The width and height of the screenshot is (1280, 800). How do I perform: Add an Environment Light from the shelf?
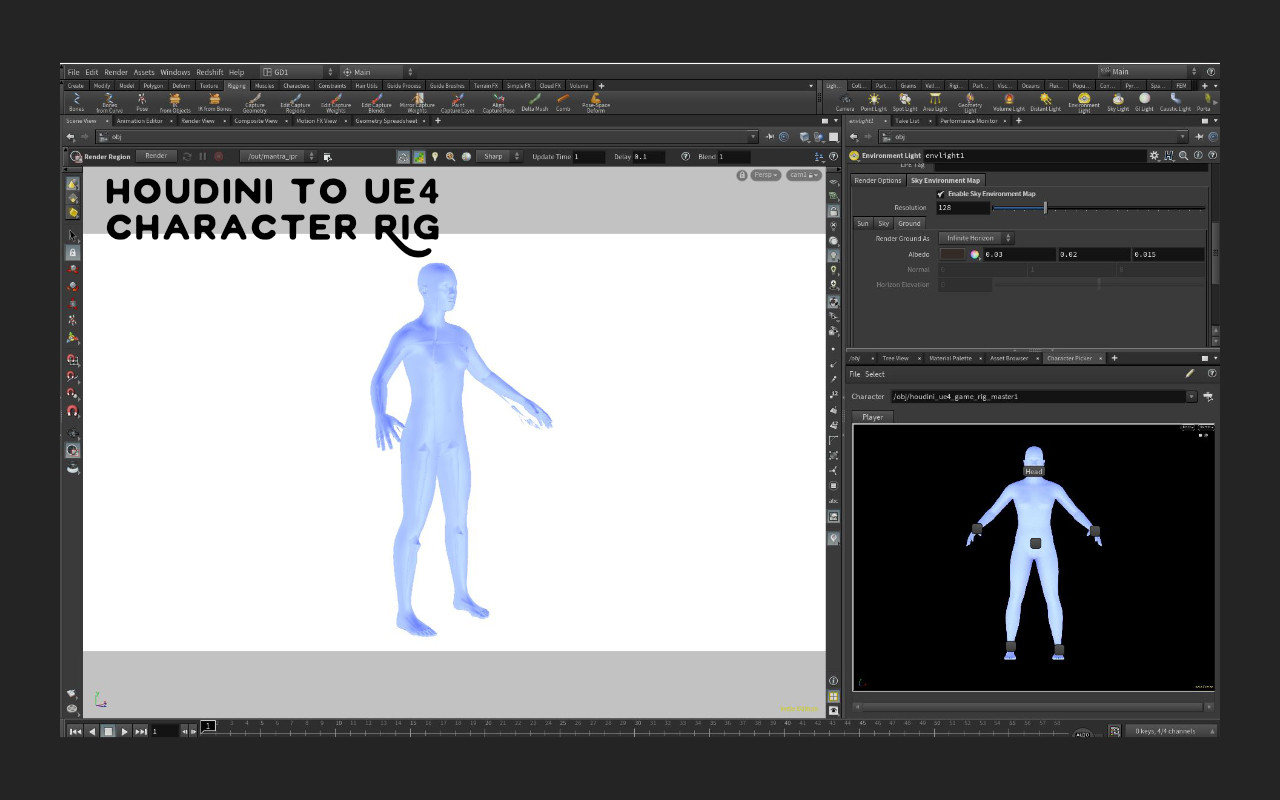click(x=1084, y=102)
